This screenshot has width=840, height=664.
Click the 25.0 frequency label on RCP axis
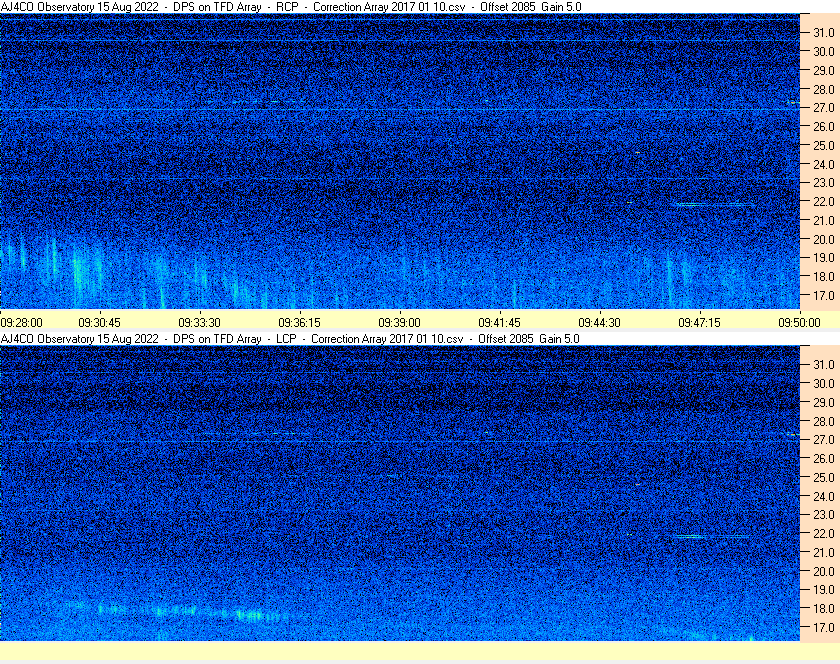click(824, 145)
